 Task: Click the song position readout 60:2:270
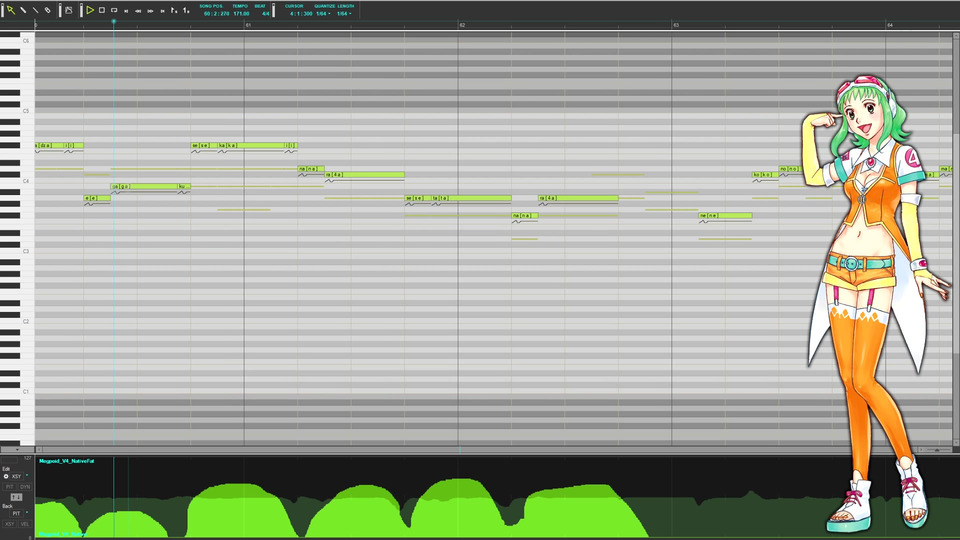[x=216, y=13]
